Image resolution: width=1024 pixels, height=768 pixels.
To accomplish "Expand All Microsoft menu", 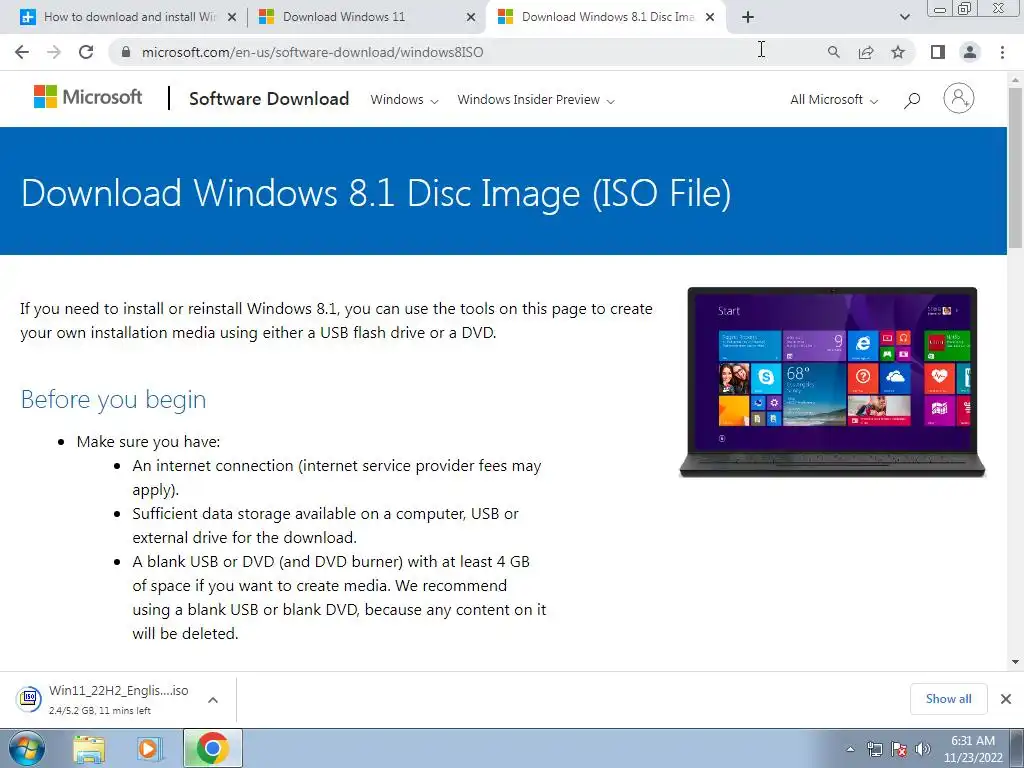I will click(x=834, y=100).
